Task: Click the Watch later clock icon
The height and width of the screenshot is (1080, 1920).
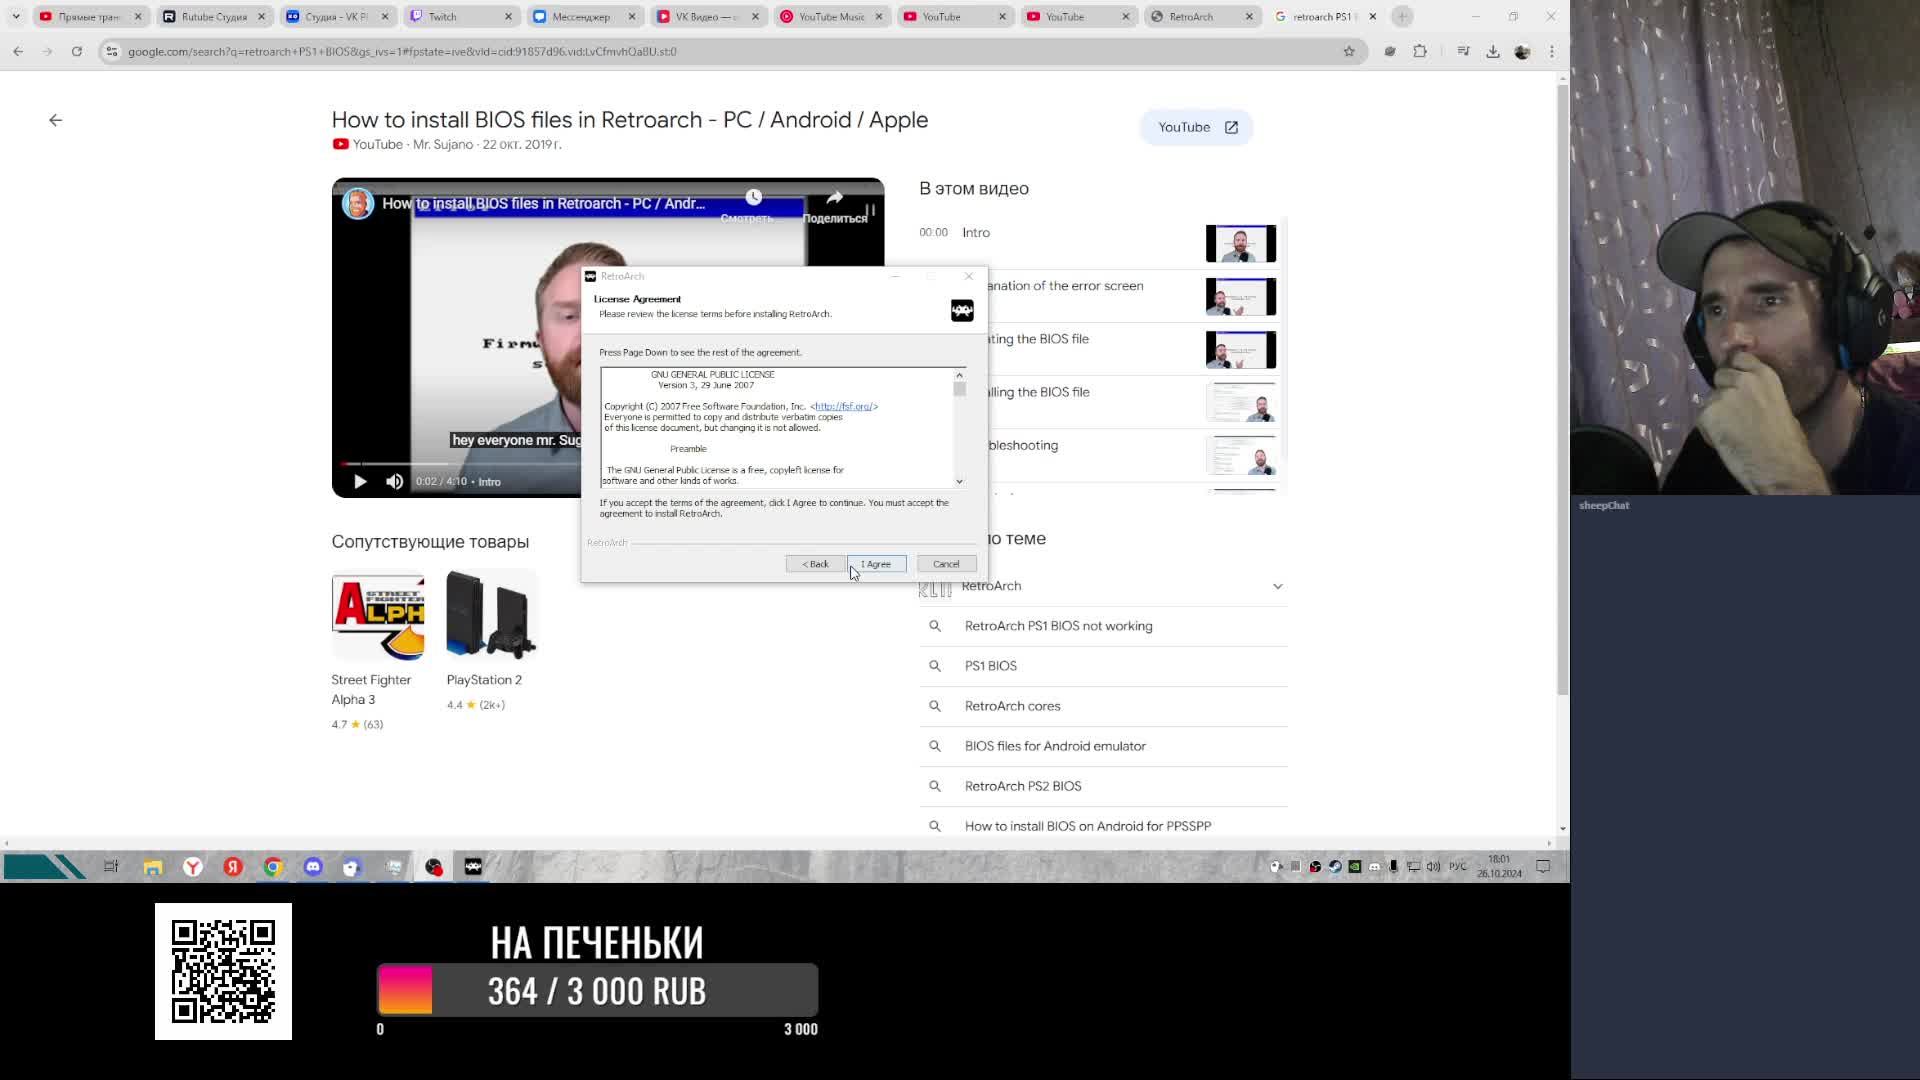Action: 753,197
